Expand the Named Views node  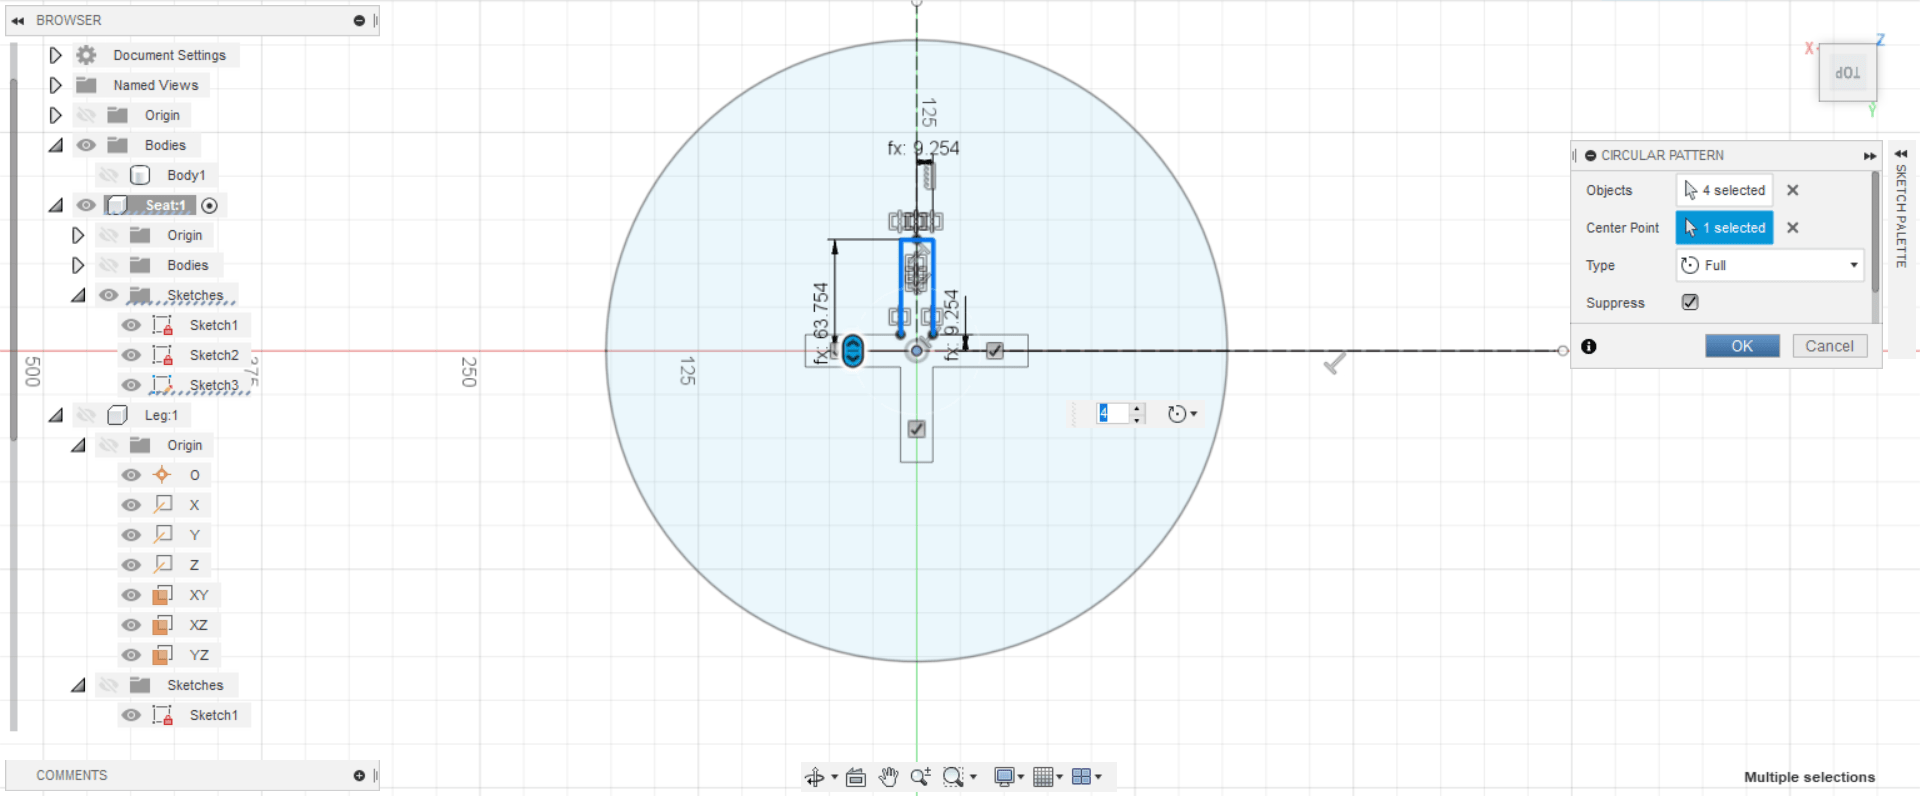(56, 85)
